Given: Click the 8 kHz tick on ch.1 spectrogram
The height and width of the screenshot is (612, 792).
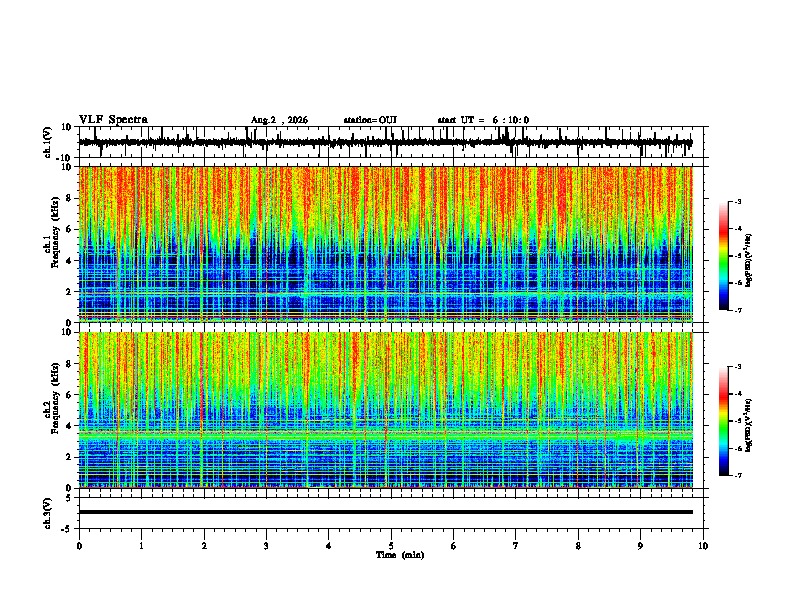Looking at the screenshot, I should pyautogui.click(x=70, y=198).
